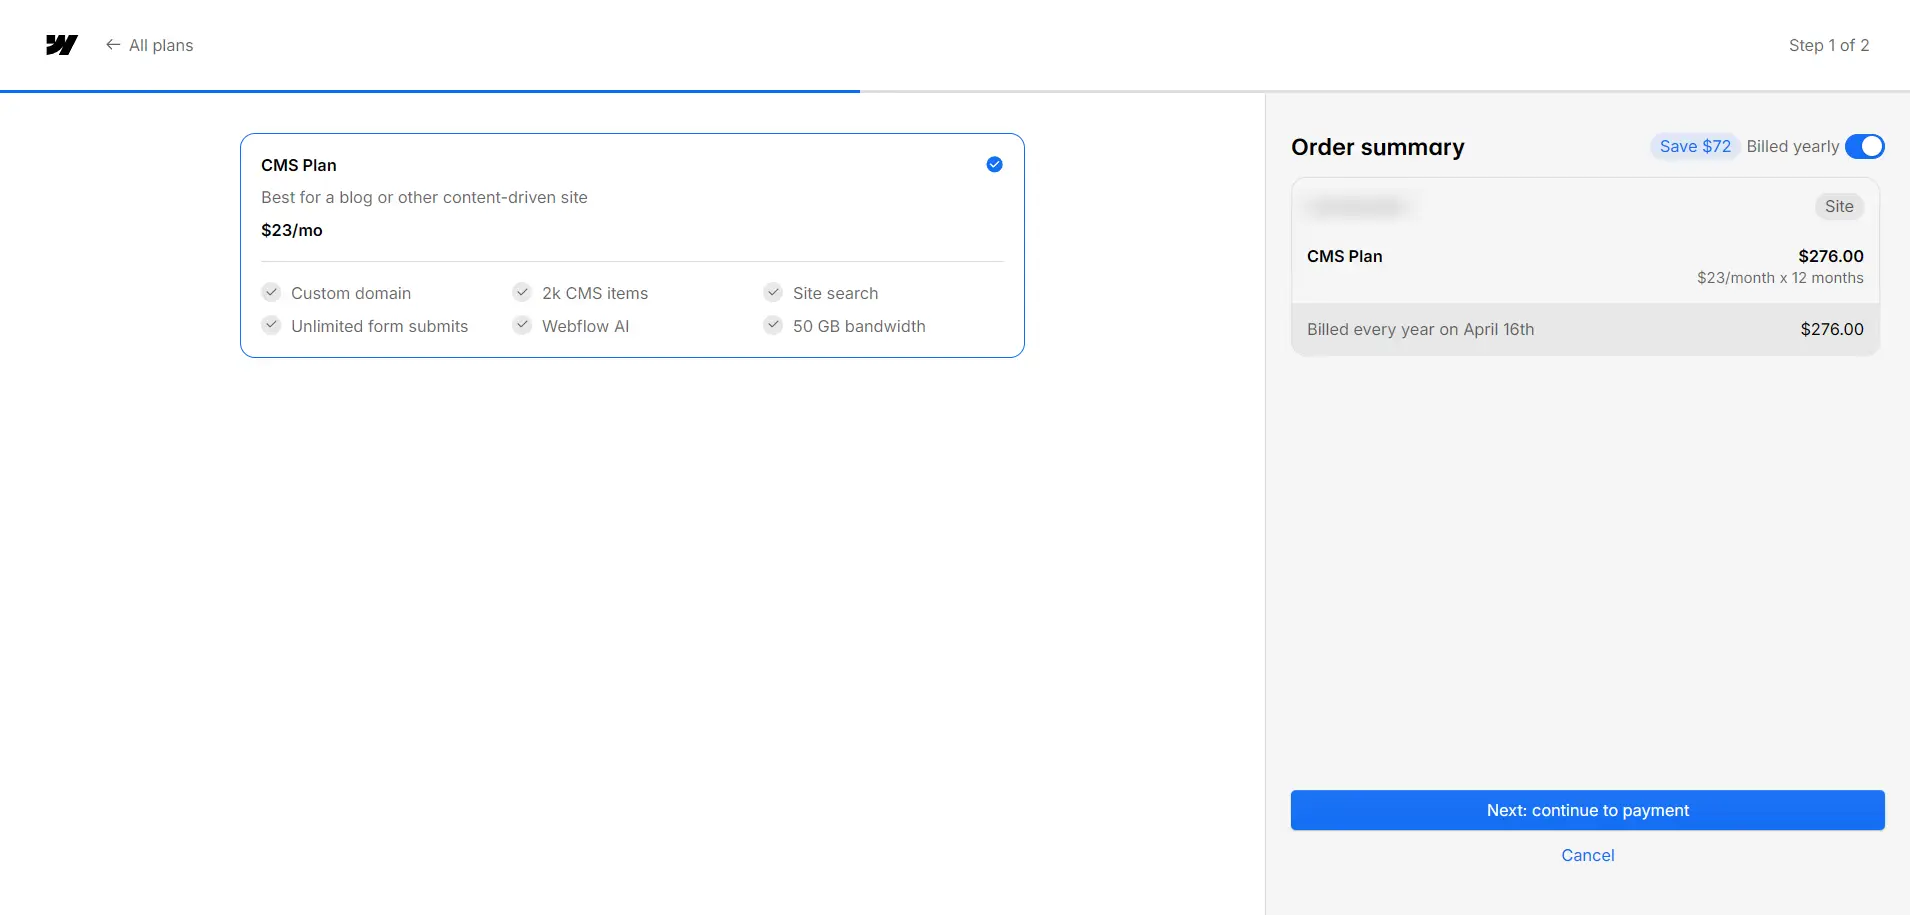Click the CMS Plan line in Order summary
Viewport: 1910px width, 915px height.
pyautogui.click(x=1344, y=256)
